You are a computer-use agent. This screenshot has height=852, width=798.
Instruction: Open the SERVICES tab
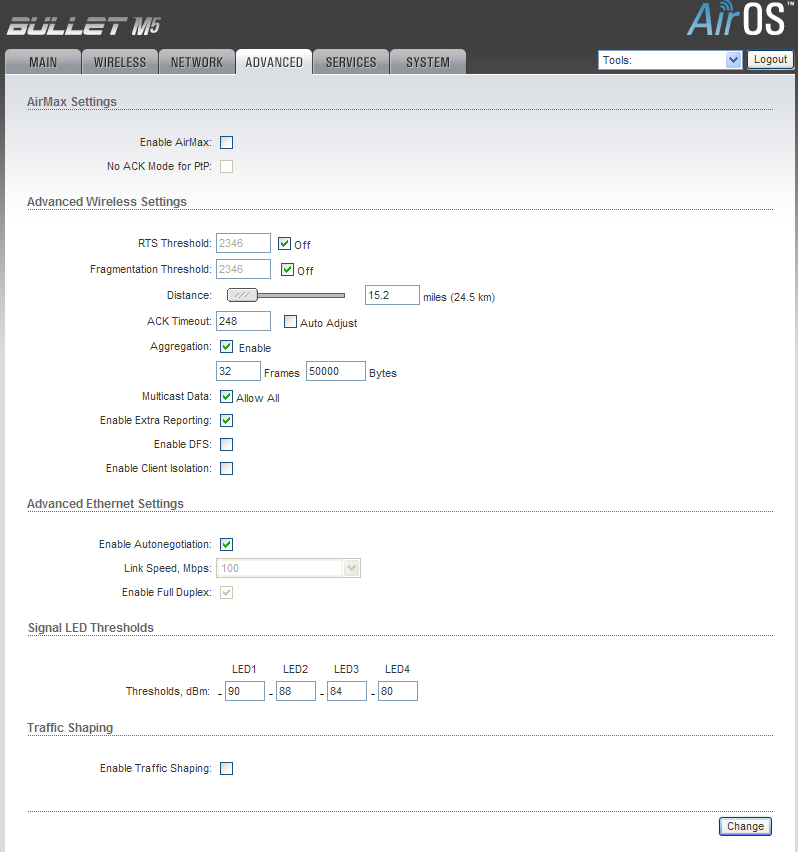(x=351, y=62)
